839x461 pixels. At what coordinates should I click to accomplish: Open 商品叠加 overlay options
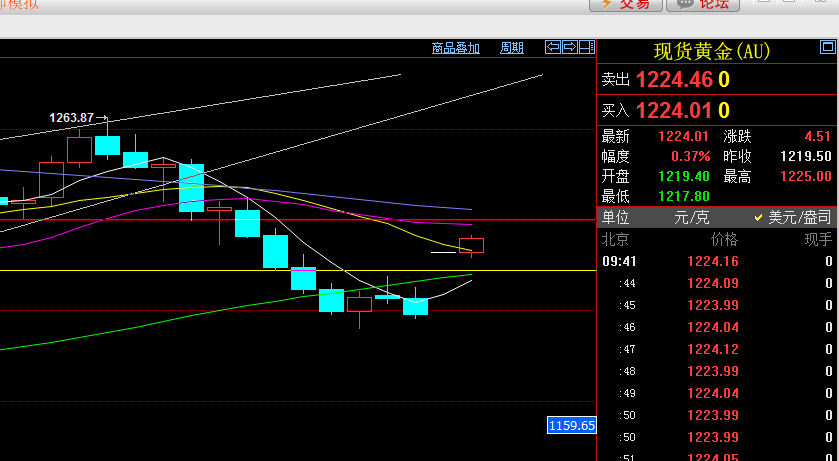[456, 47]
